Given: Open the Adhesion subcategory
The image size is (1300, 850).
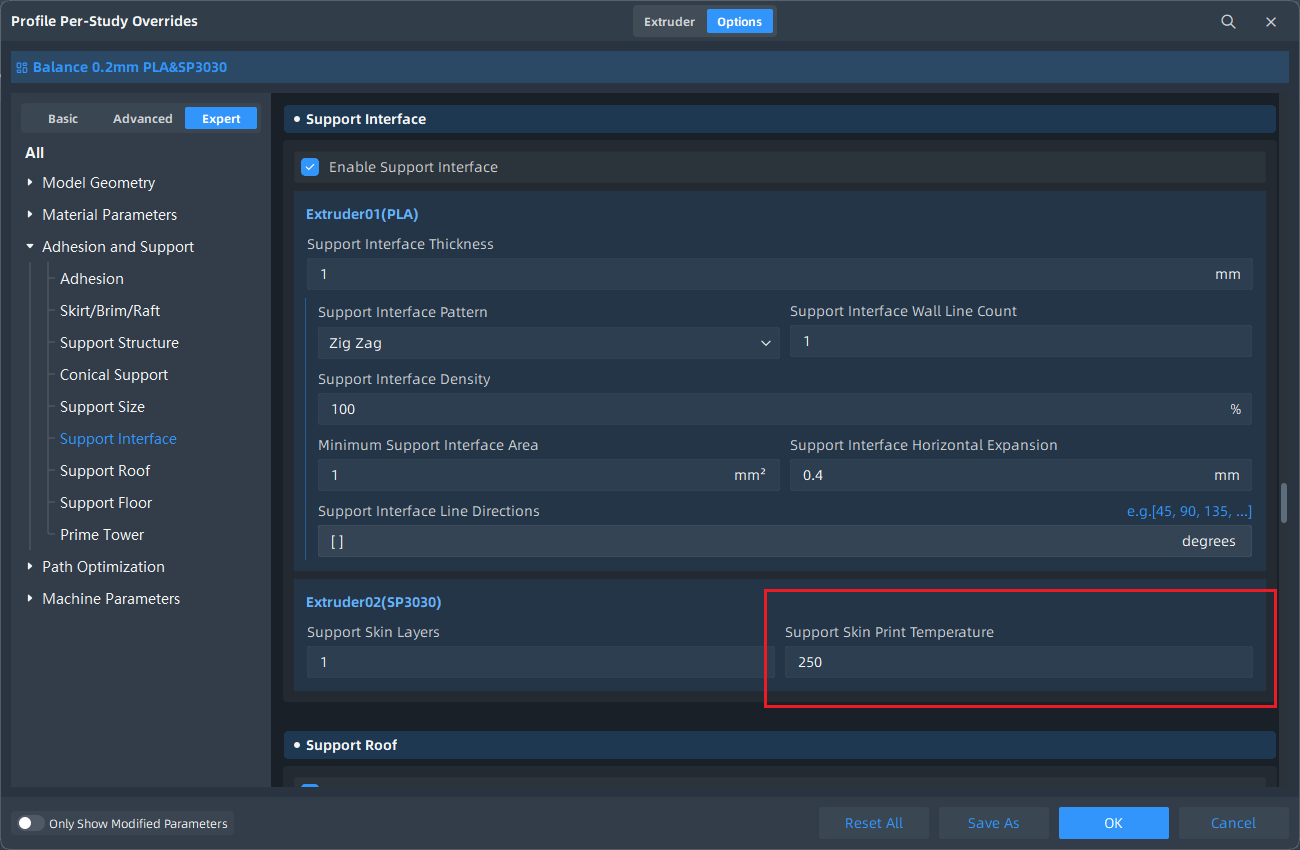Looking at the screenshot, I should [92, 279].
